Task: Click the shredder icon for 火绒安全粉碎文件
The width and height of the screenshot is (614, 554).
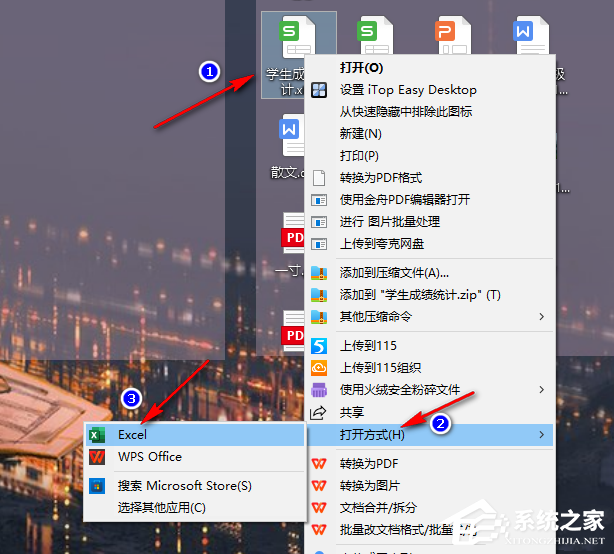Action: [x=319, y=390]
